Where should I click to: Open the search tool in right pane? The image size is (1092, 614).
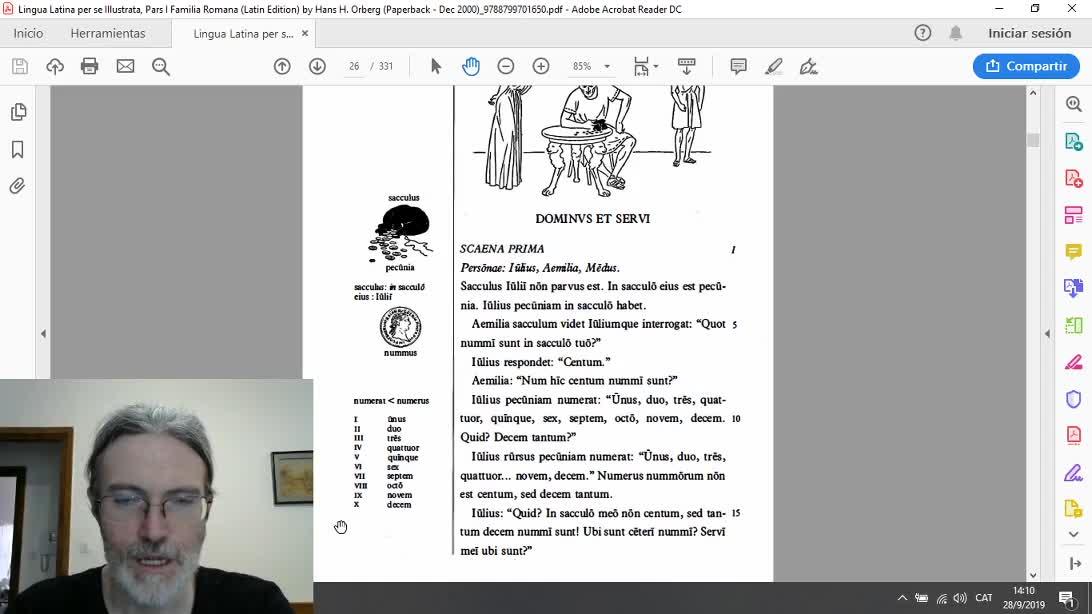[x=1073, y=104]
